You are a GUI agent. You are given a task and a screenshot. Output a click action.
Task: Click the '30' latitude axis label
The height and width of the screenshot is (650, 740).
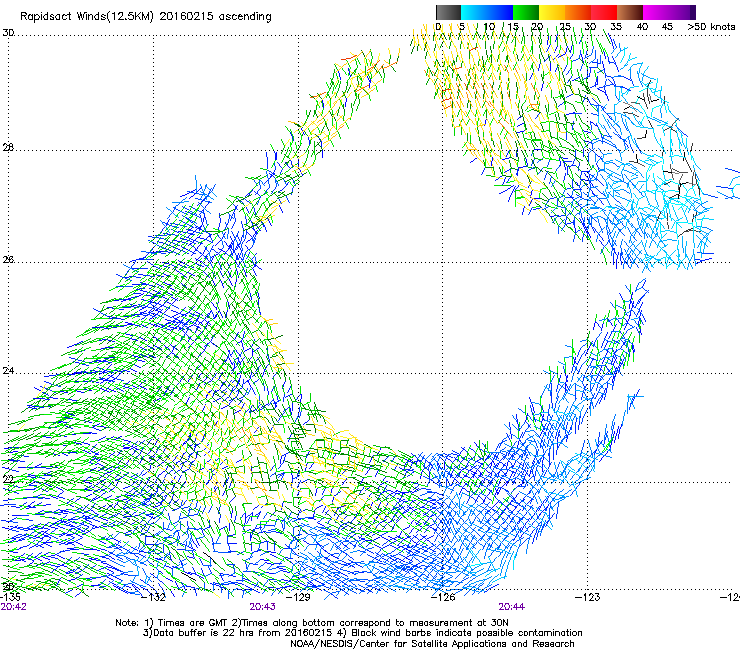(x=8, y=33)
